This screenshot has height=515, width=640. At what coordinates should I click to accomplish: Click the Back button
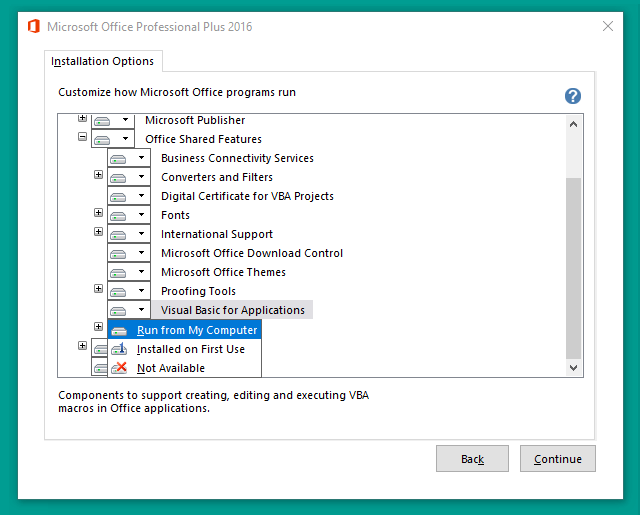[472, 459]
